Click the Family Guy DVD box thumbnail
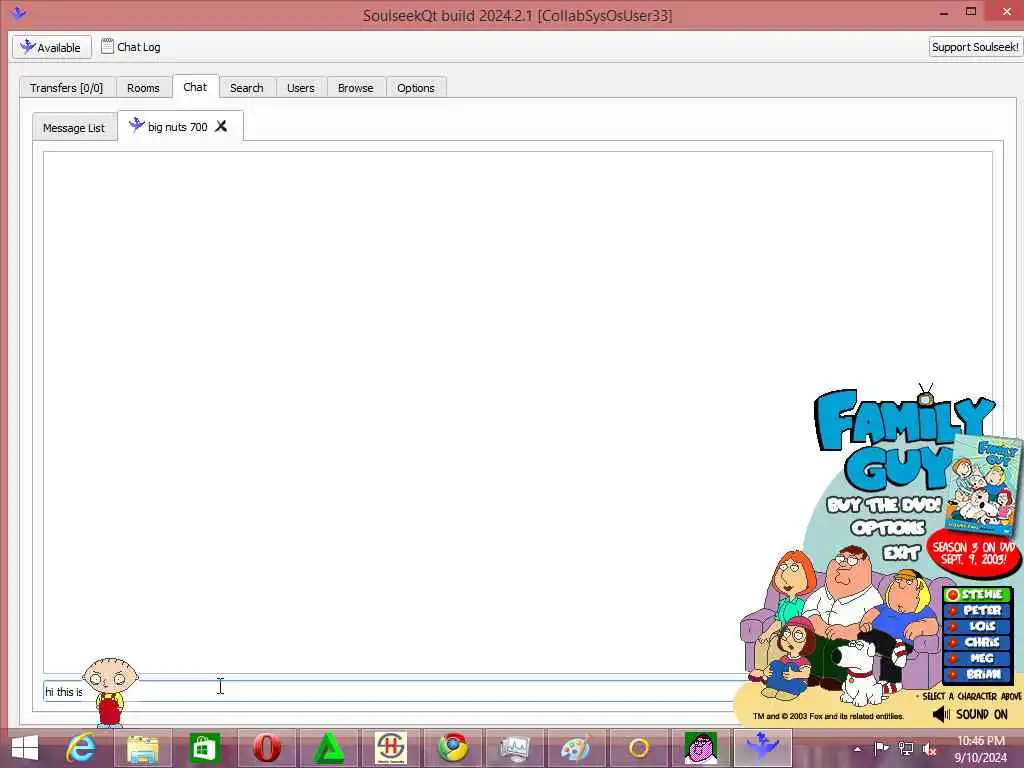This screenshot has height=768, width=1024. [984, 486]
